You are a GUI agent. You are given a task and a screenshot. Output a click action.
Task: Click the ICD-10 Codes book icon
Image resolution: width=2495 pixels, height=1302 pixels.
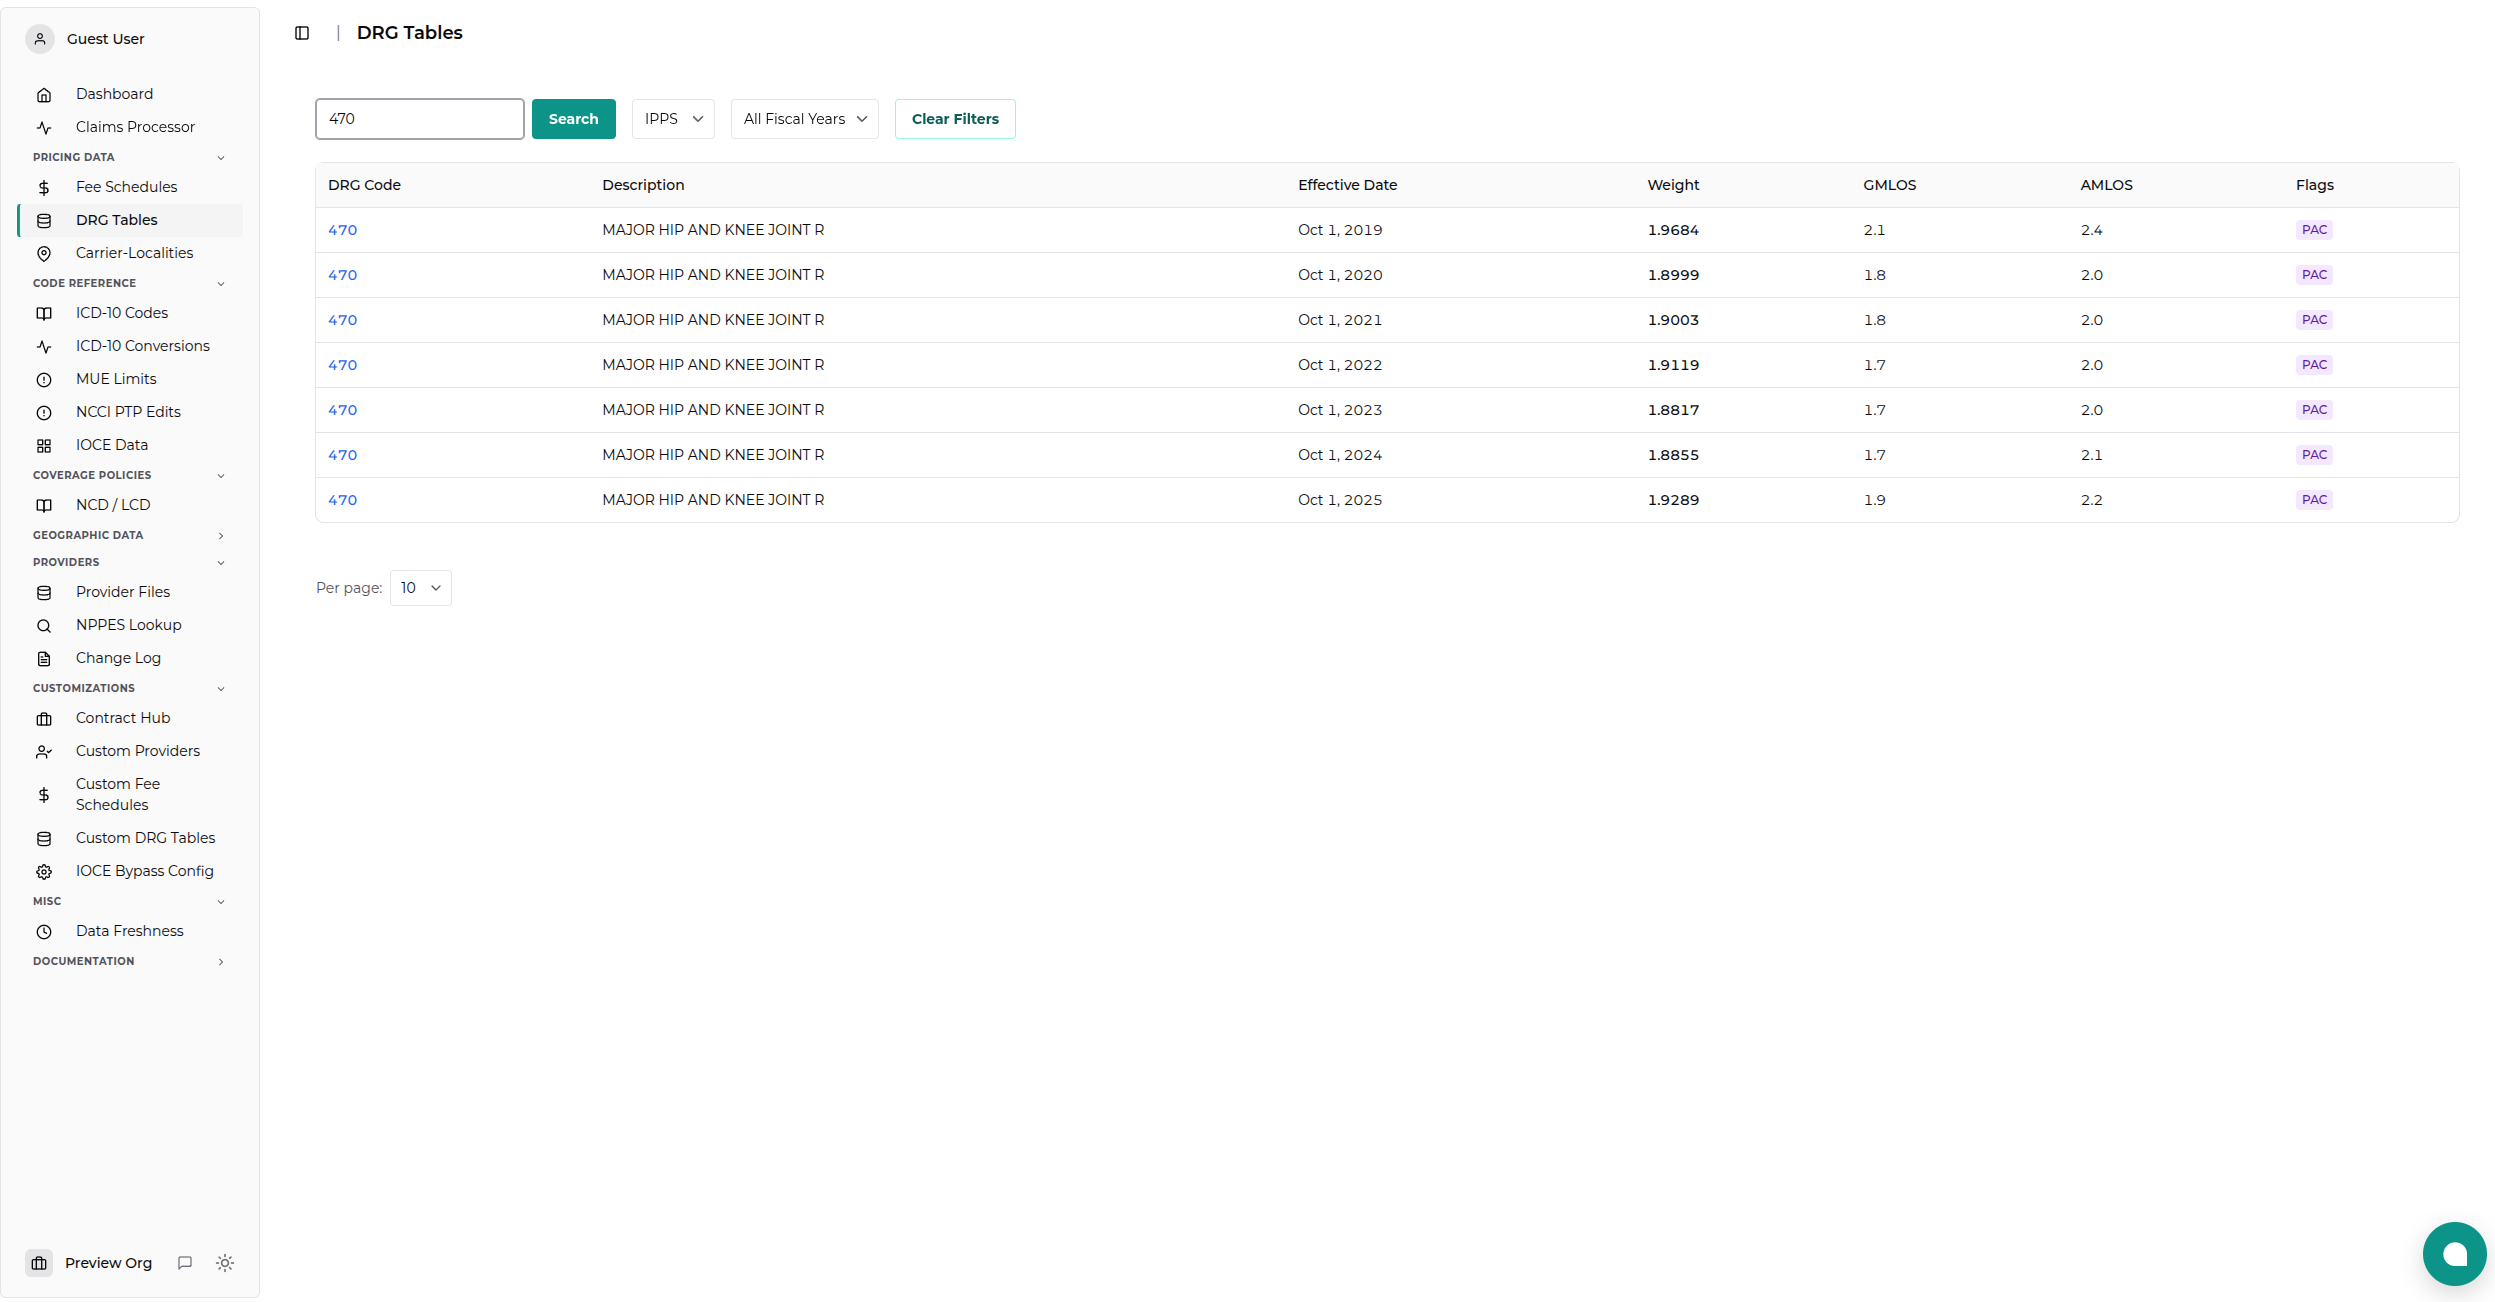[x=44, y=314]
